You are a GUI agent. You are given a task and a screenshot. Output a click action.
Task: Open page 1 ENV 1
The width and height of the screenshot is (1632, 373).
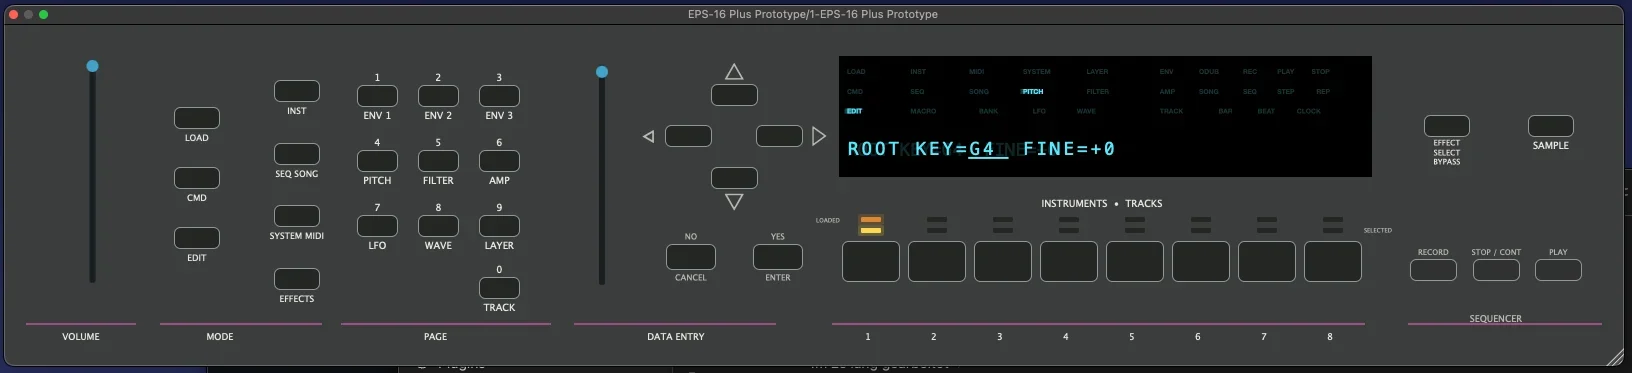(x=377, y=96)
